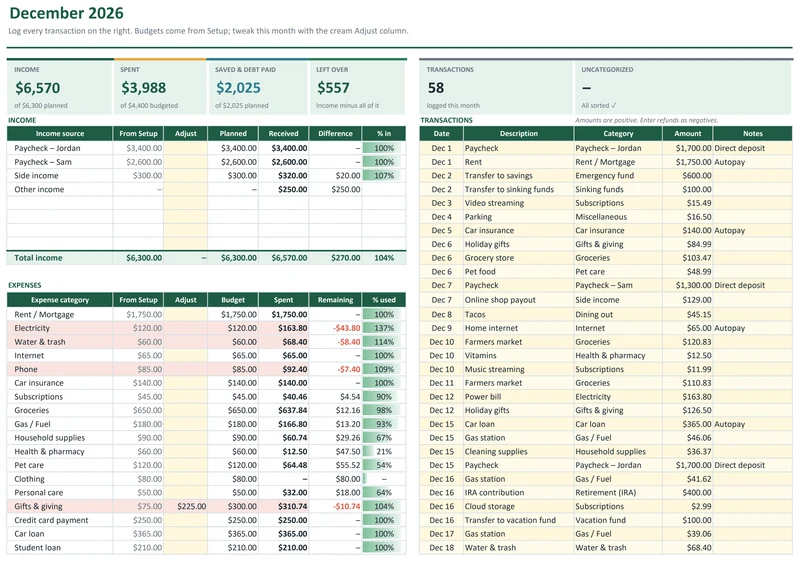
Task: Select the Online shop payout description
Action: coord(518,300)
